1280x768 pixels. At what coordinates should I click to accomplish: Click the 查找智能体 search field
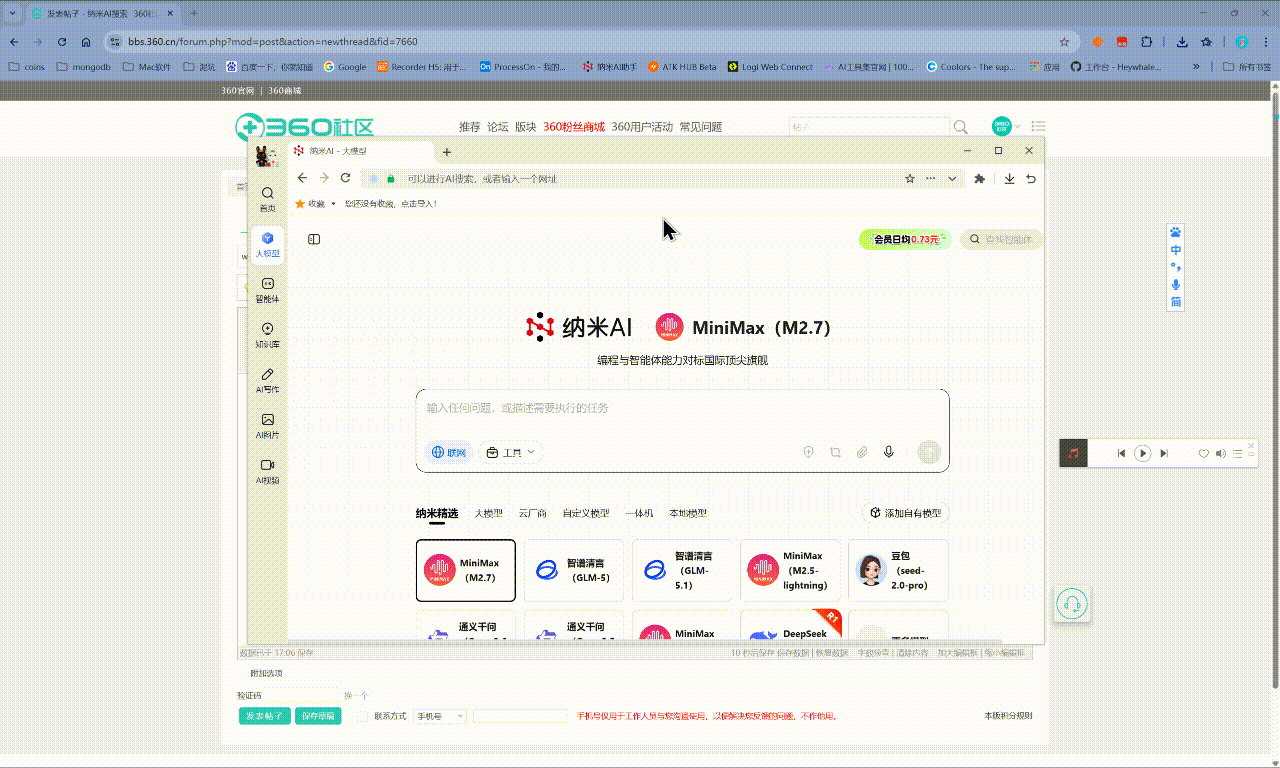1002,239
